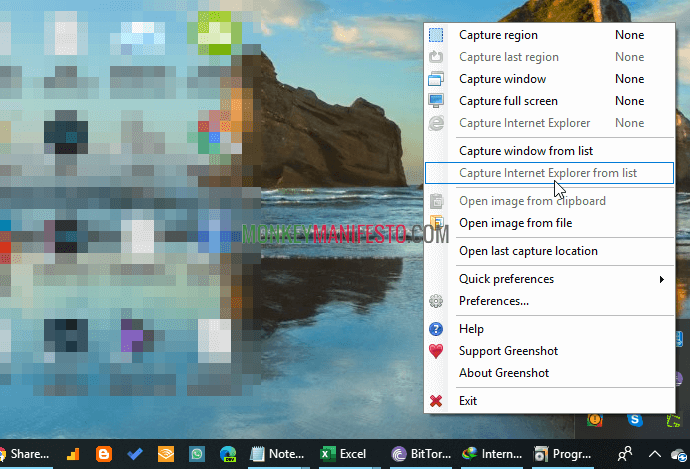
Task: Click the OneDrive cloud tray icon
Action: 679,455
